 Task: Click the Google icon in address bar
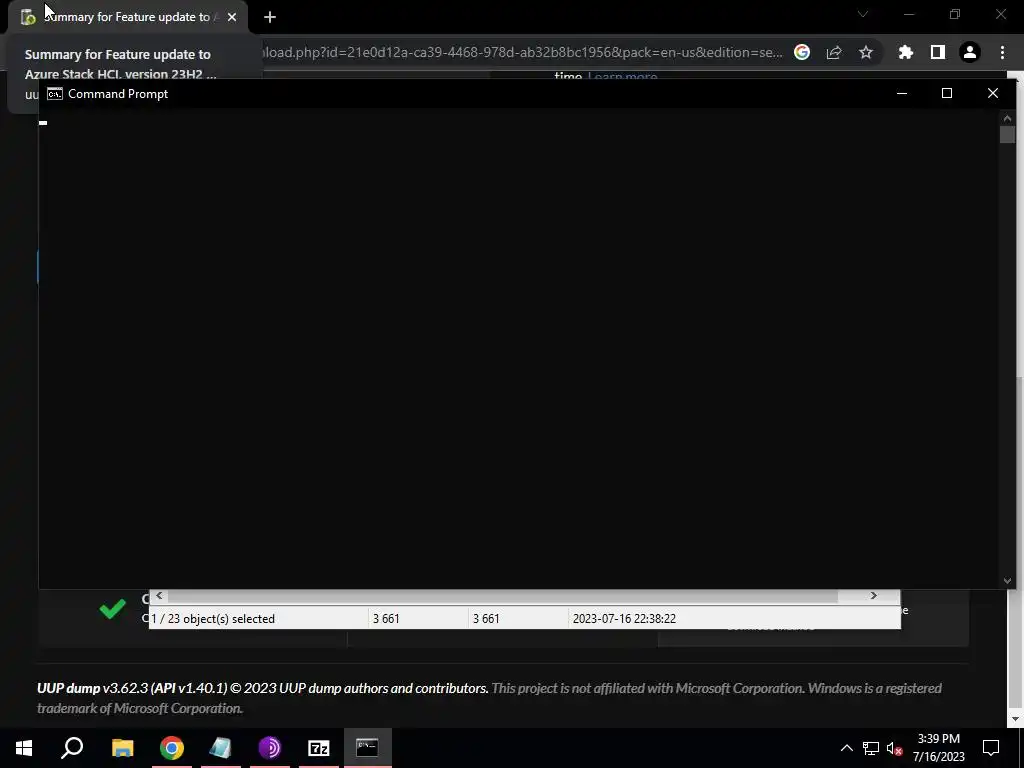[x=802, y=52]
